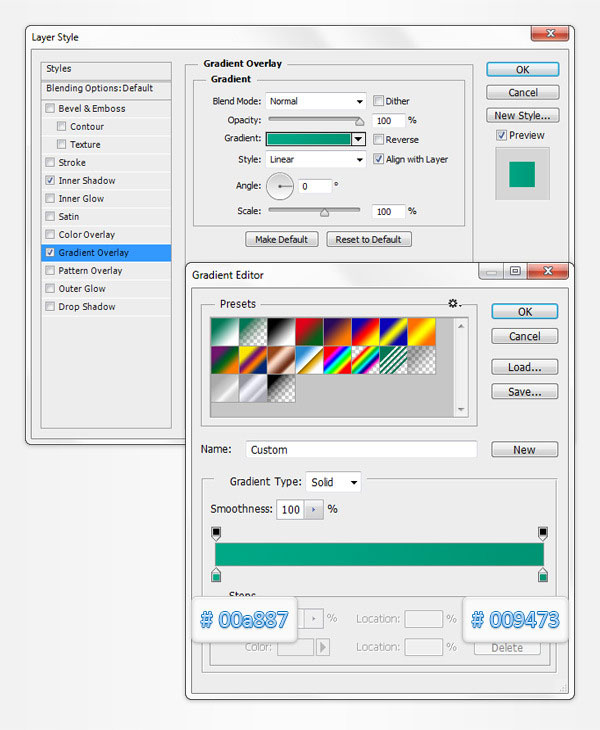Click the Scale slider handle

[x=324, y=213]
